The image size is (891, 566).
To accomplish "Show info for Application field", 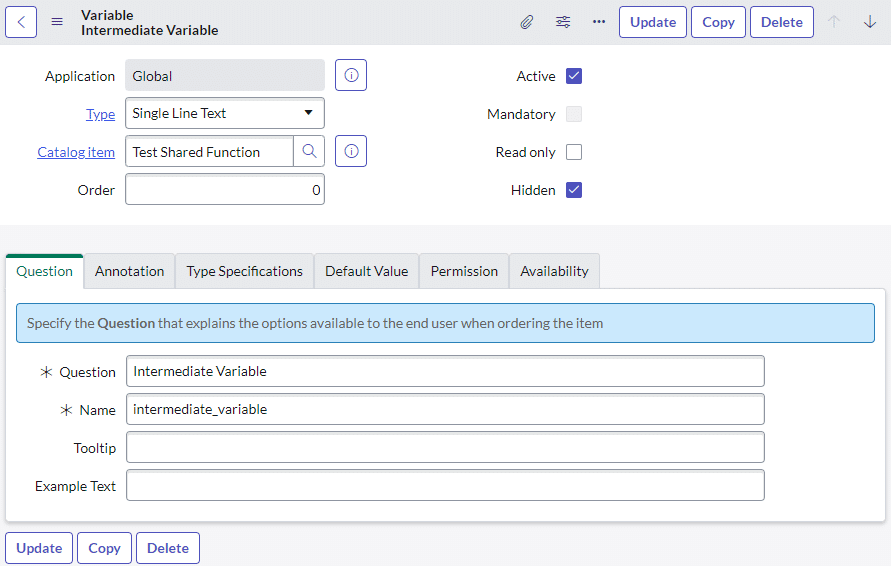I will coord(351,75).
